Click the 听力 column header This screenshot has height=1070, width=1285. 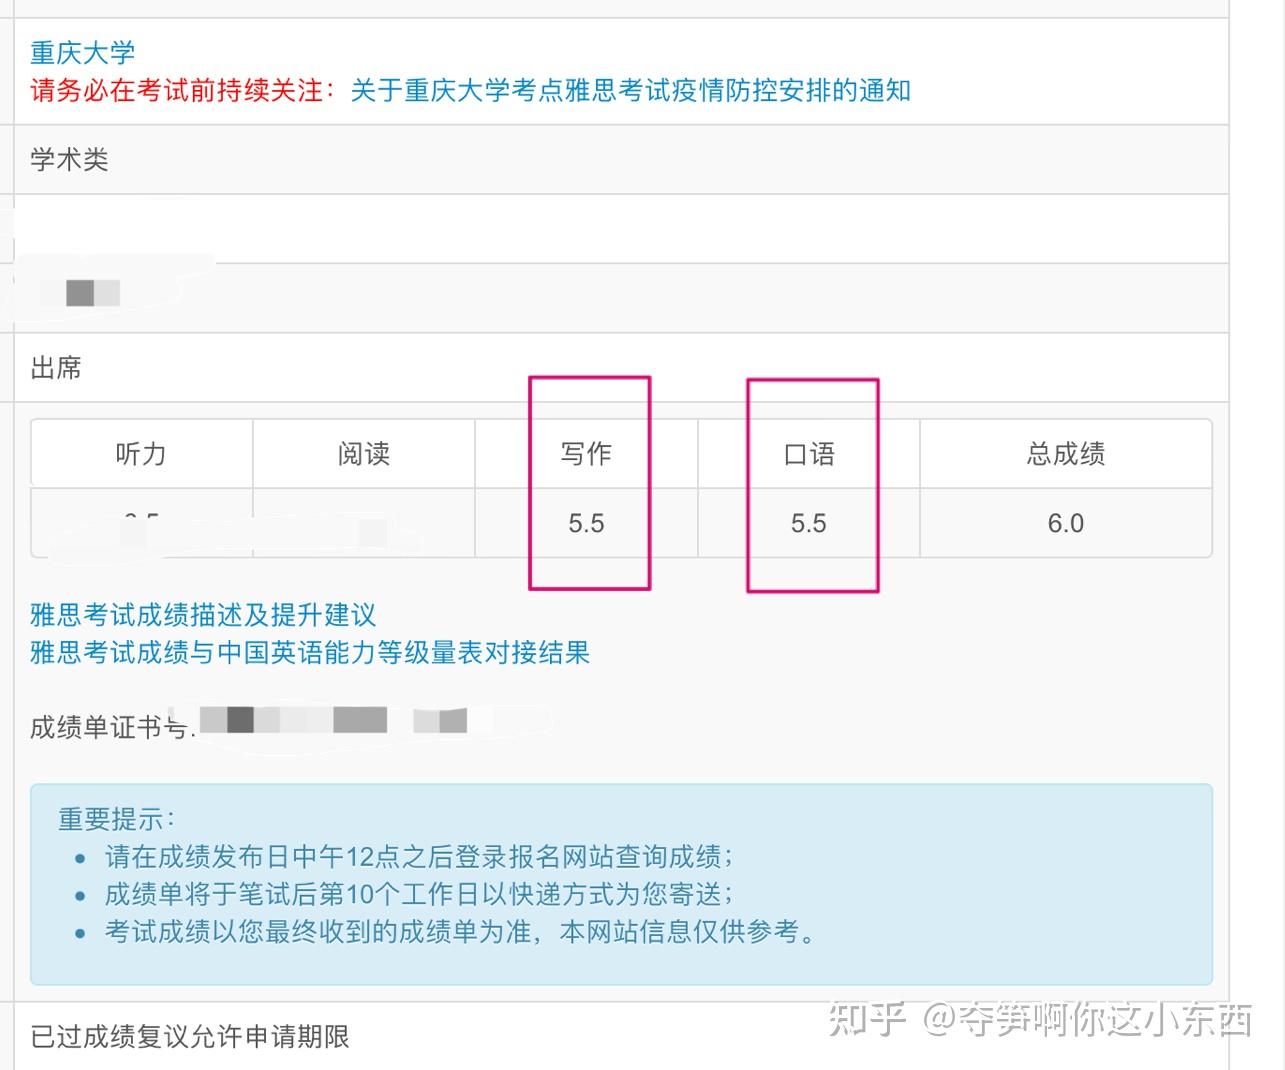141,454
